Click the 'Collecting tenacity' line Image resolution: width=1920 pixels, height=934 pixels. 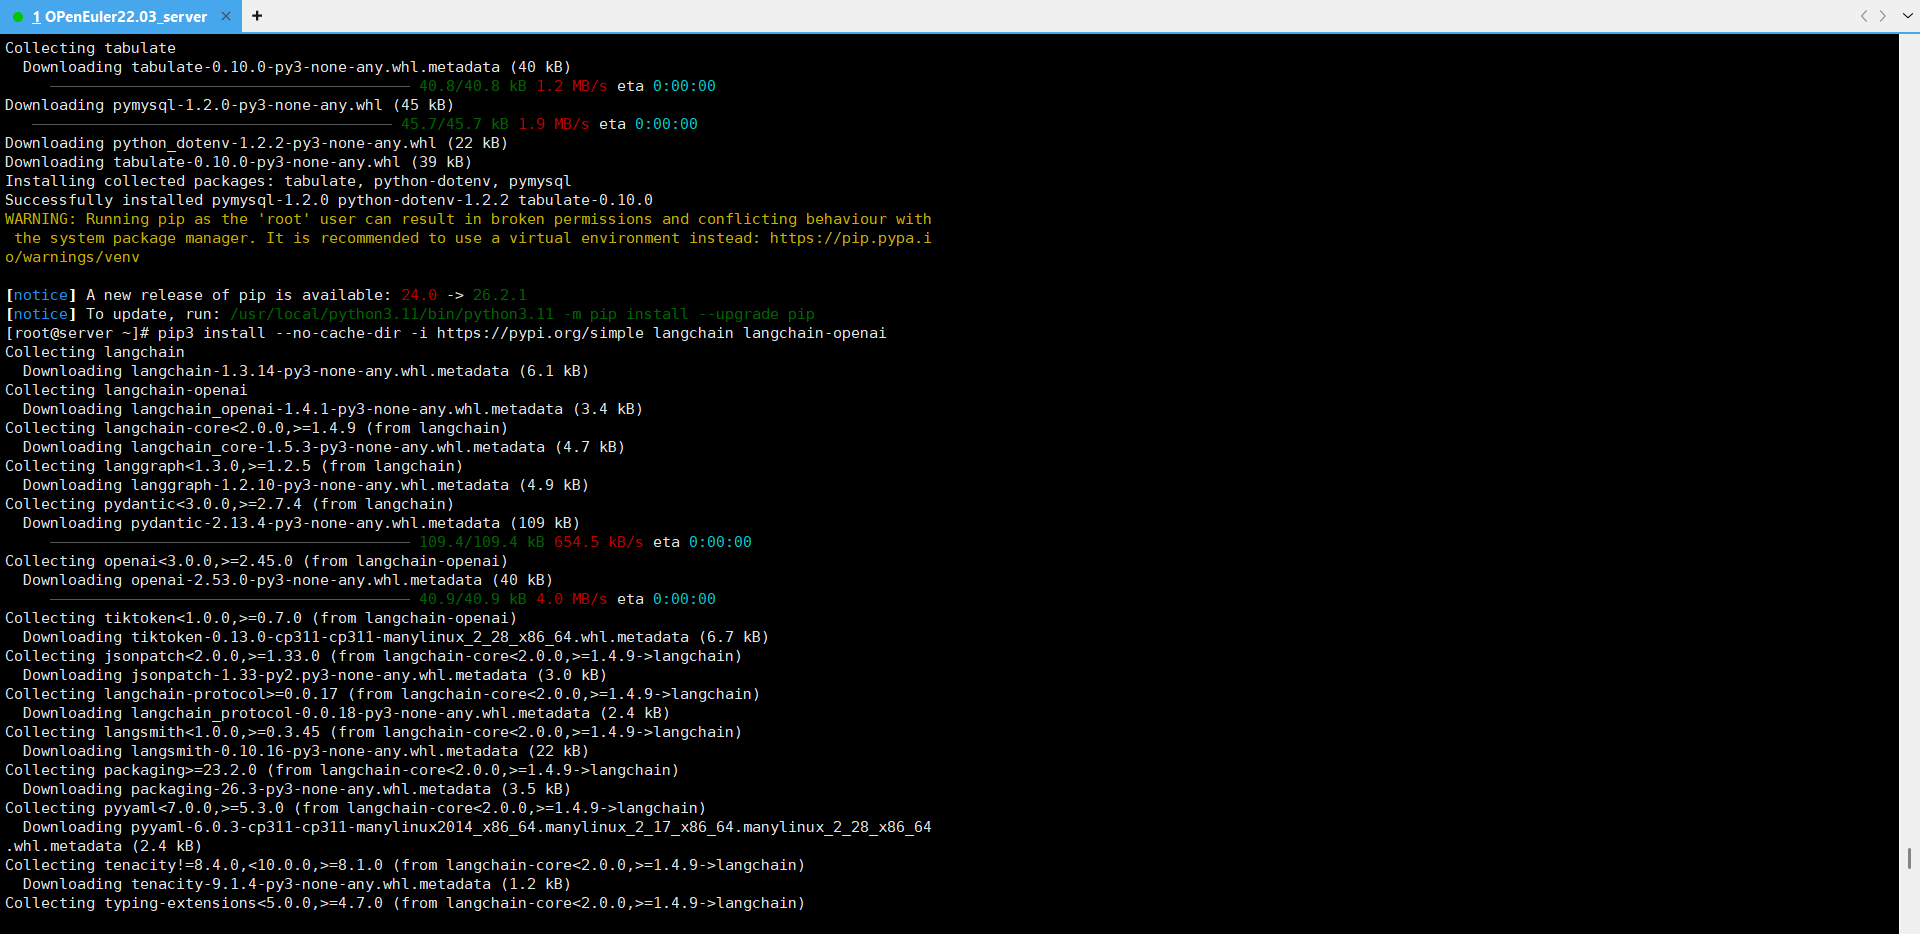click(405, 865)
